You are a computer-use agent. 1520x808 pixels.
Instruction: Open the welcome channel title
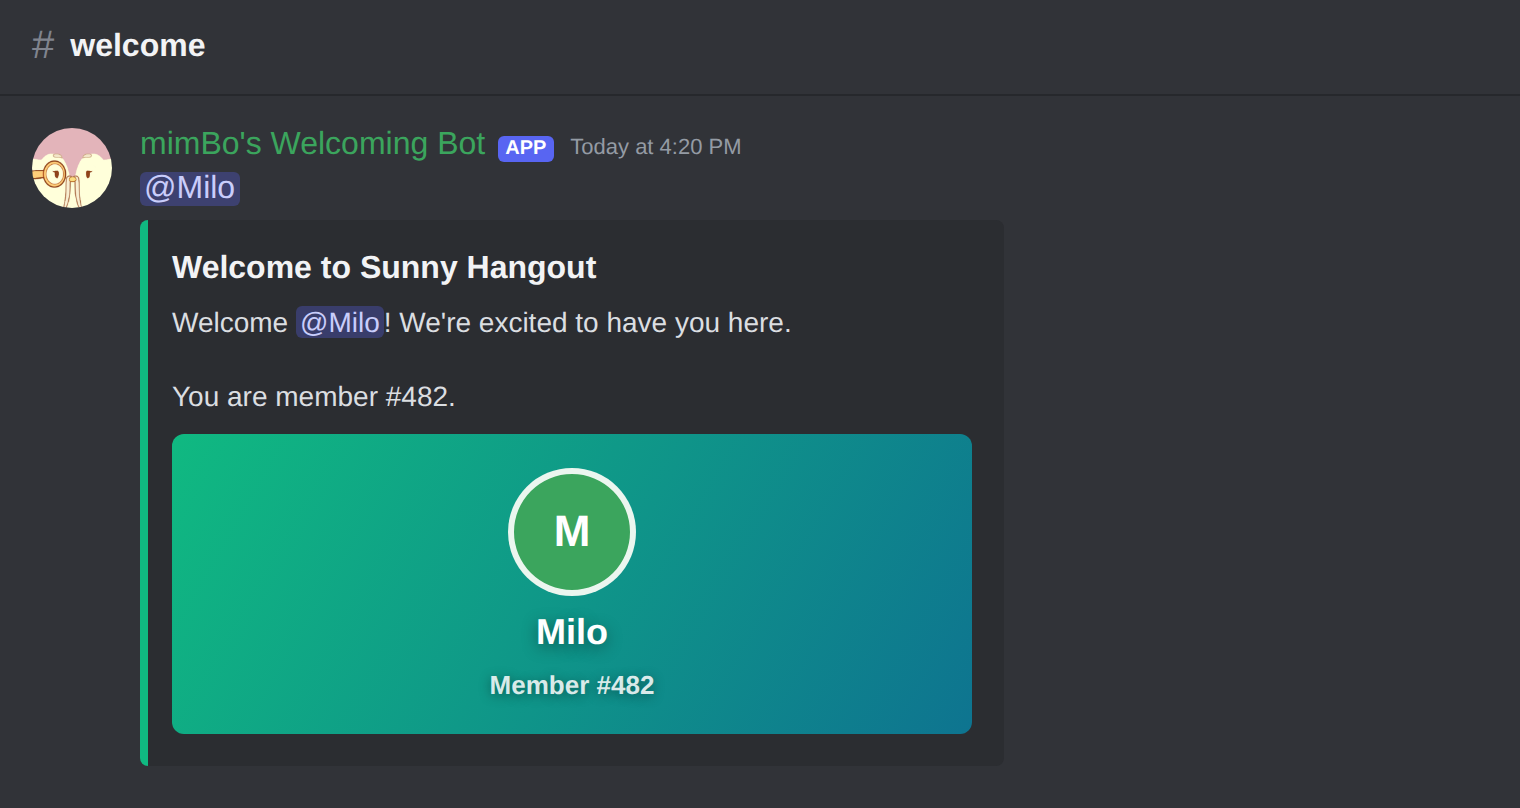pyautogui.click(x=138, y=45)
